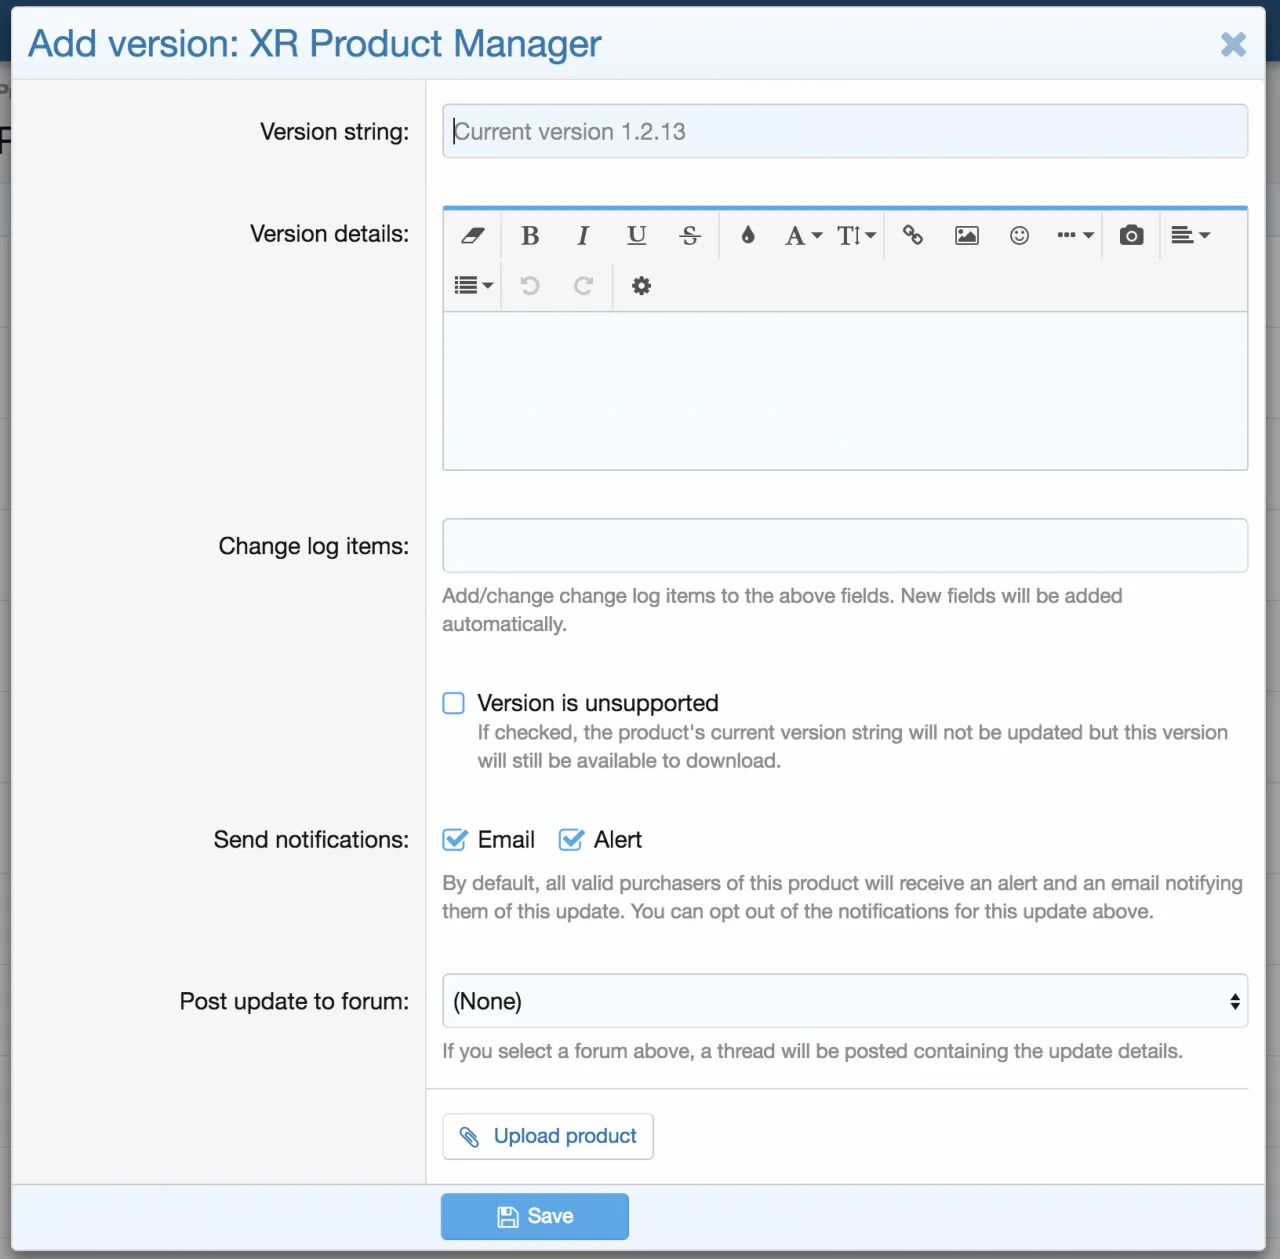Uncheck the Email notification checkbox
Screen dimensions: 1280x1259
point(455,840)
